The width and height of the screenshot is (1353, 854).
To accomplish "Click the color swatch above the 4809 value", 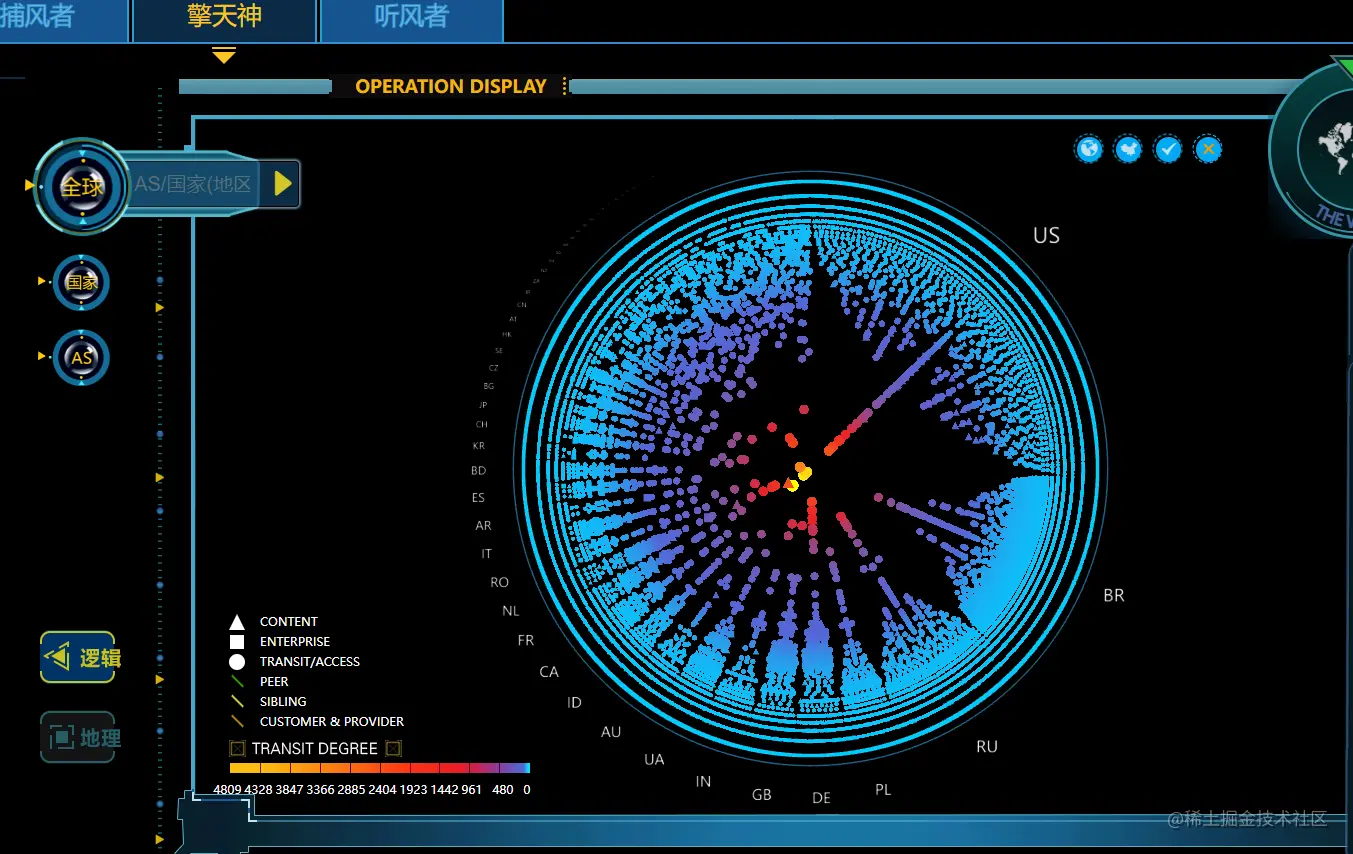I will pyautogui.click(x=245, y=768).
